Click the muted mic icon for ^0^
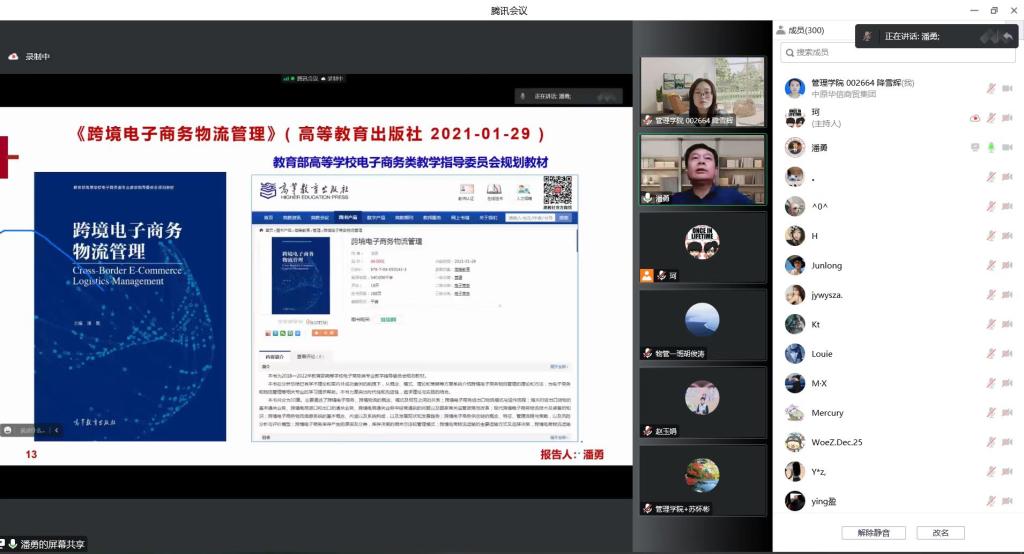Screen dimensions: 1024x554 pos(991,206)
